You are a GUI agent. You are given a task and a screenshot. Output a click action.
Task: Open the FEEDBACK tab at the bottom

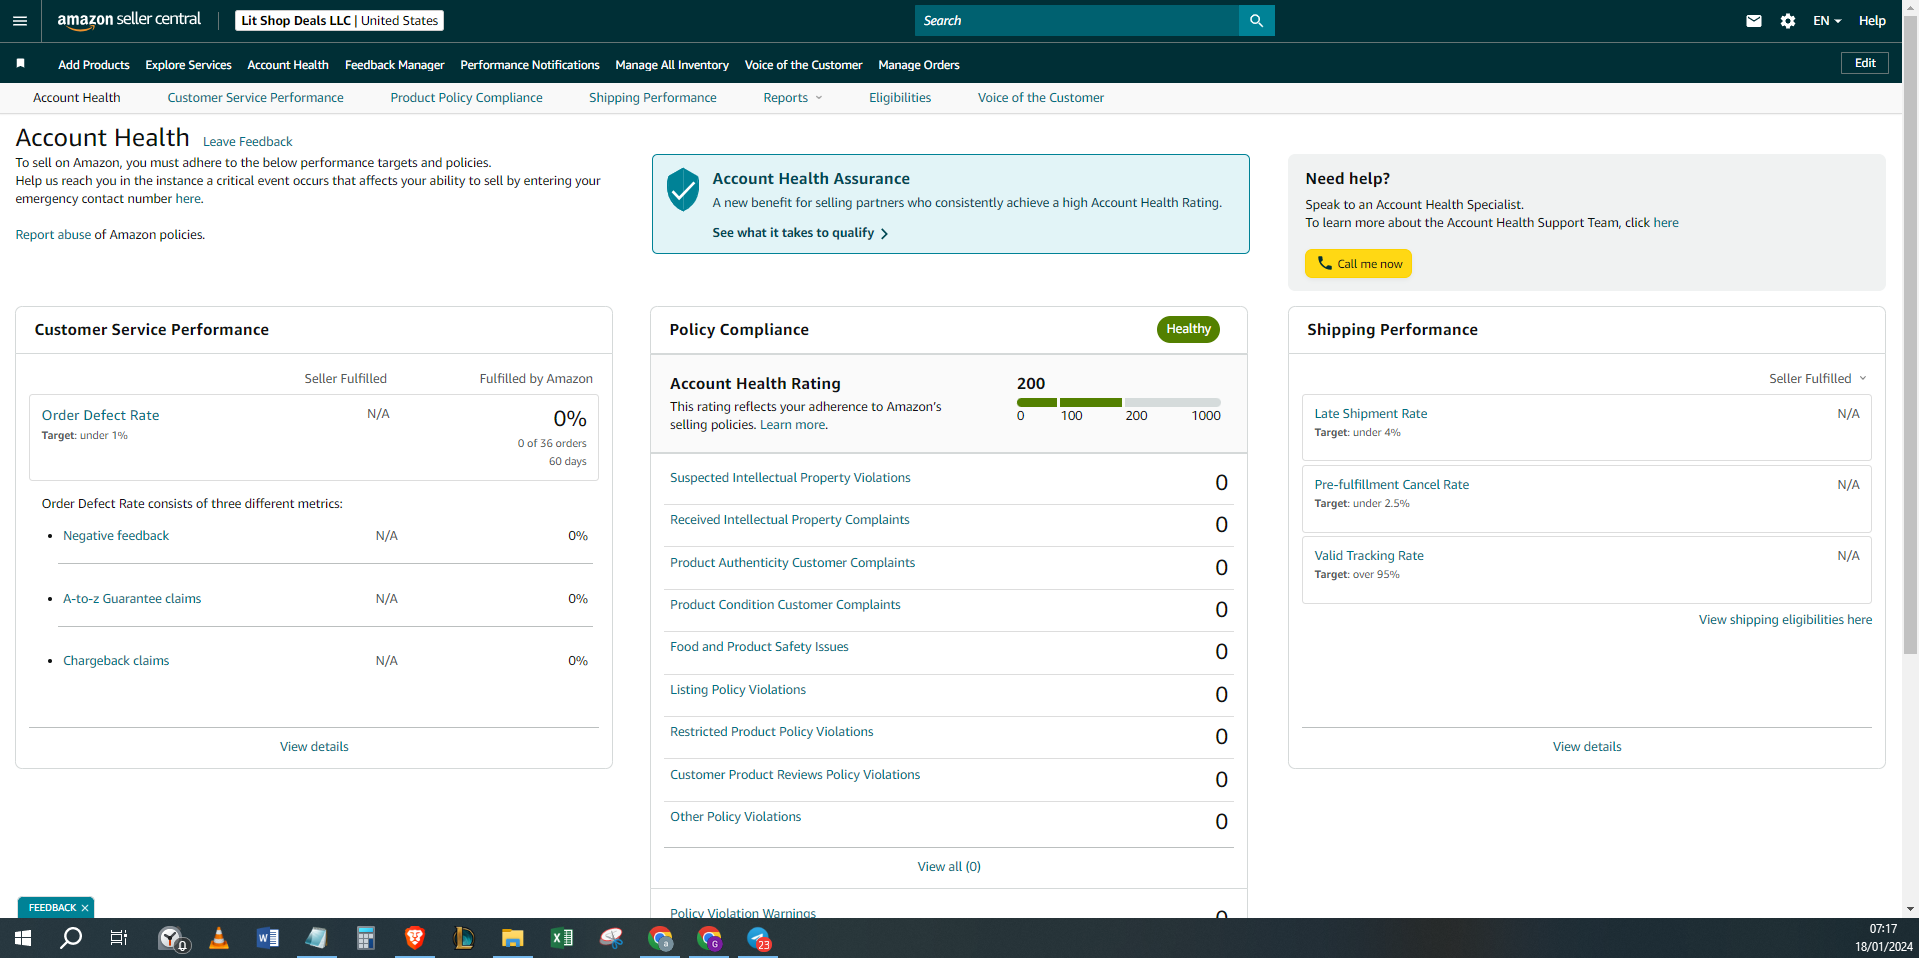tap(52, 908)
